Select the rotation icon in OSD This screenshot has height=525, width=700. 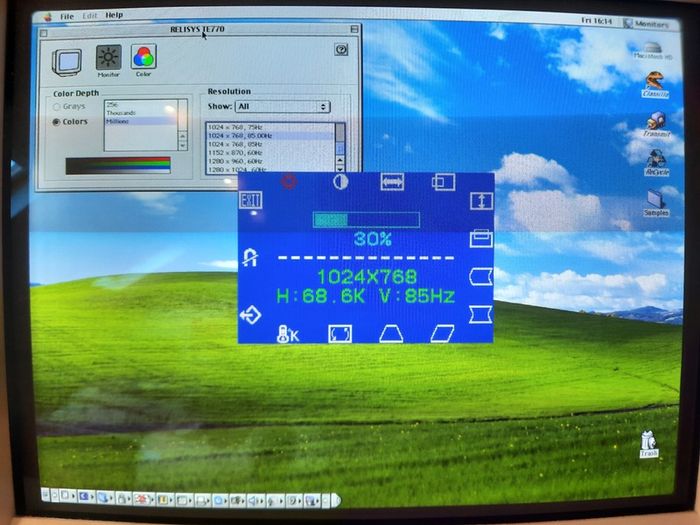340,333
